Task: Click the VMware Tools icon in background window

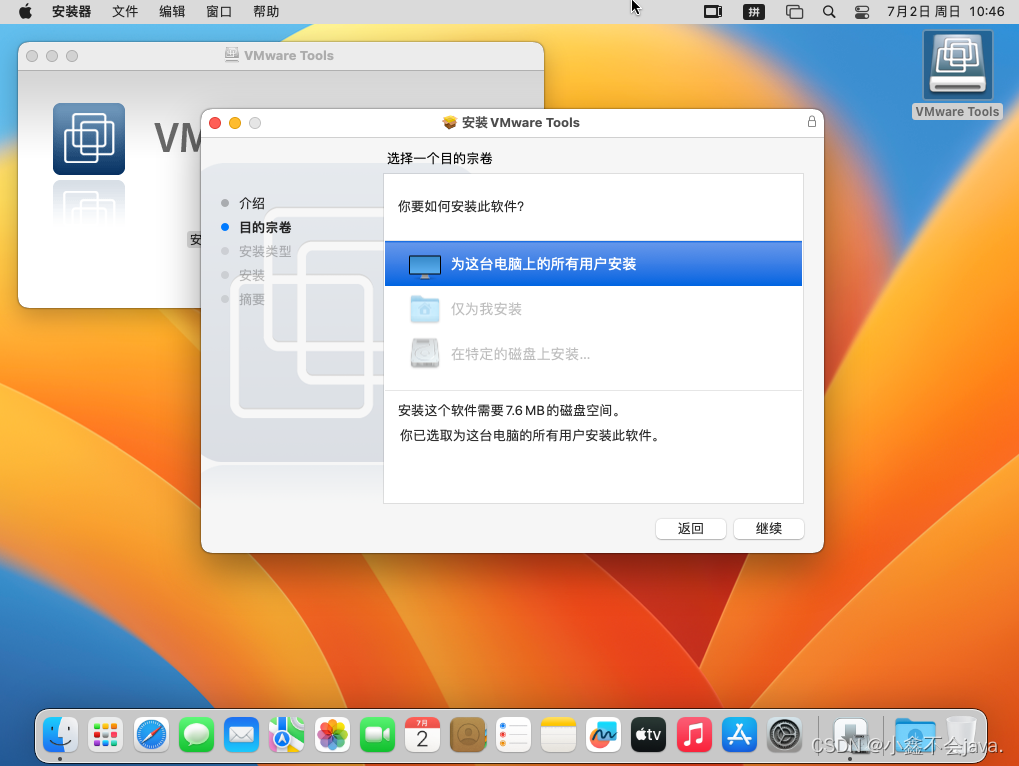Action: 89,138
